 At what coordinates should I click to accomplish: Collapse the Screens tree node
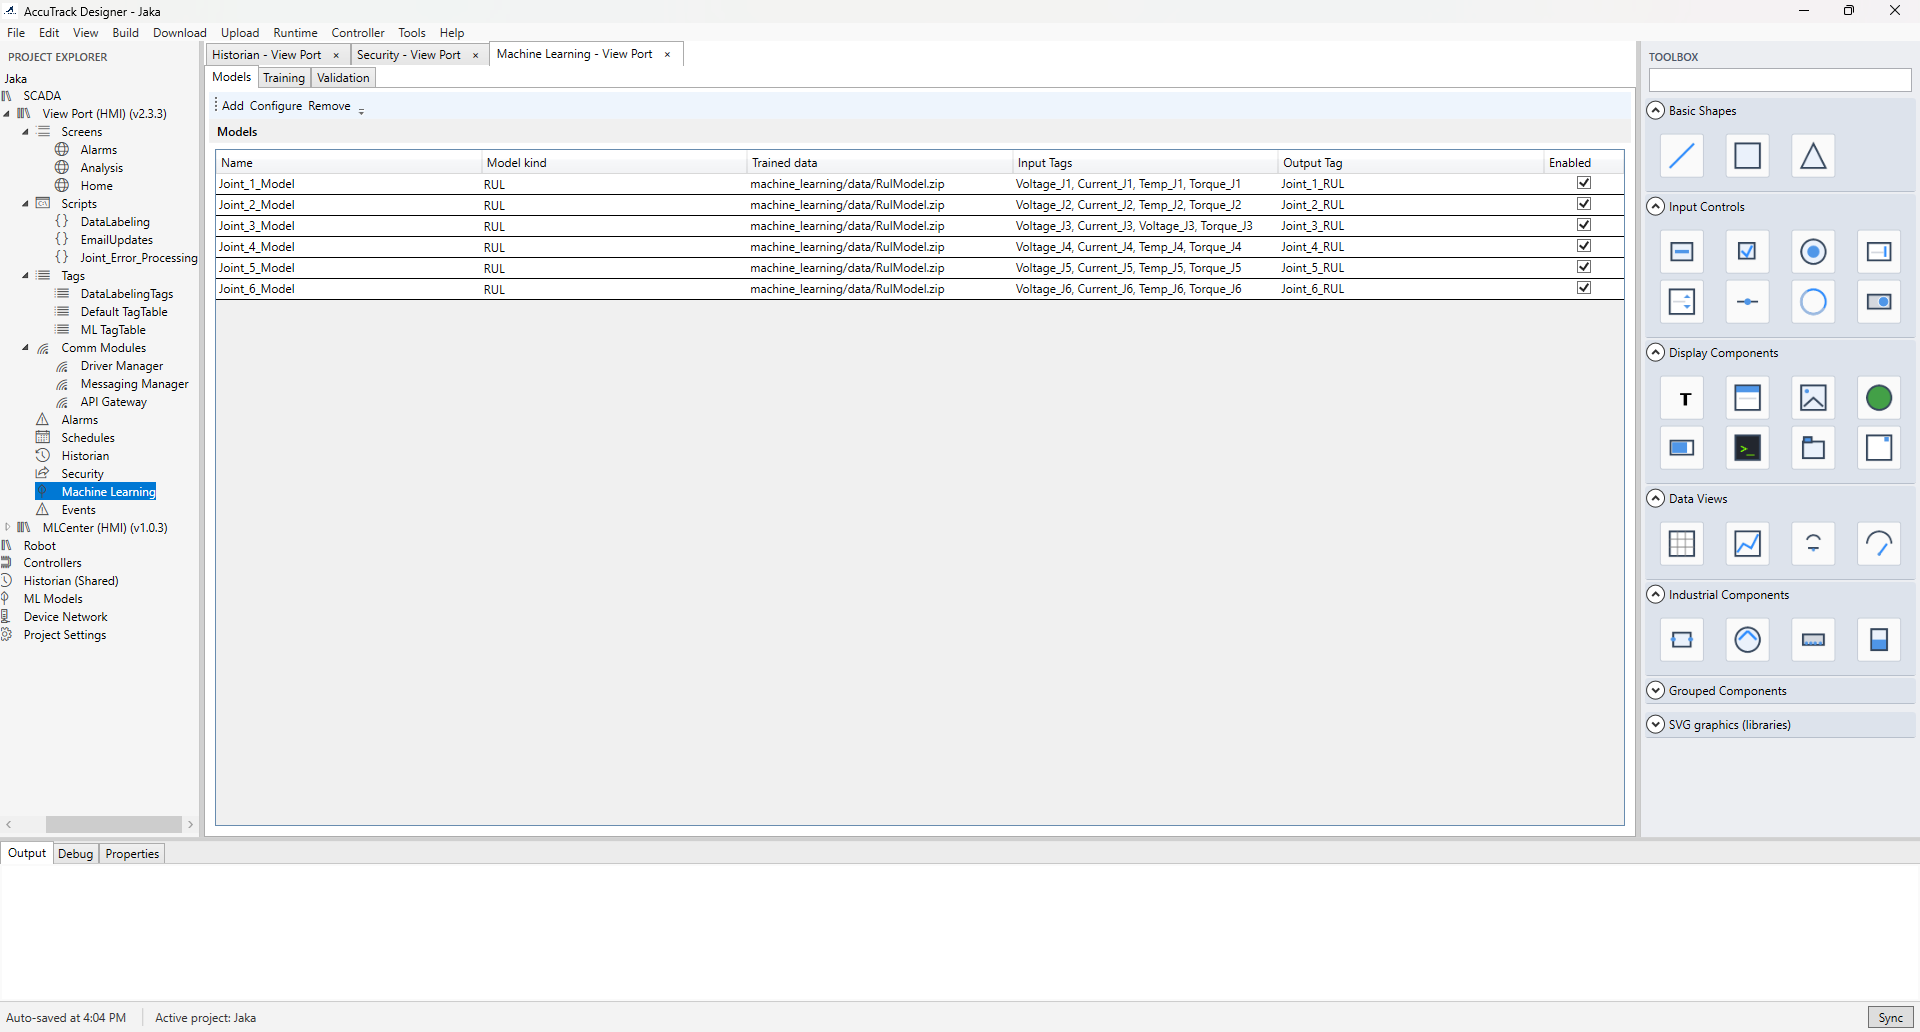[25, 132]
